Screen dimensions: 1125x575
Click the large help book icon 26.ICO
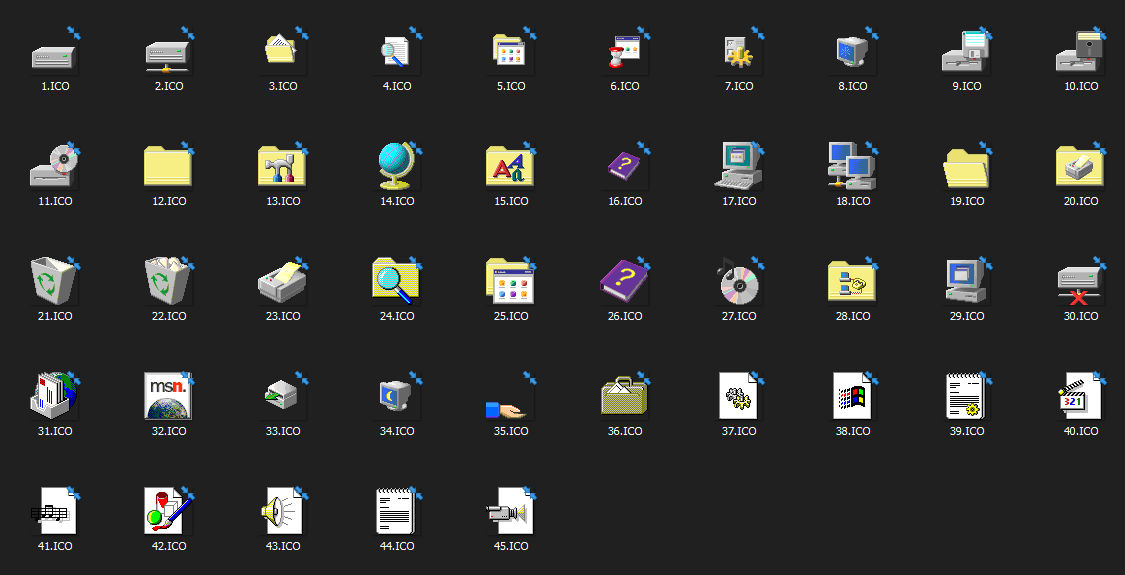[x=623, y=281]
